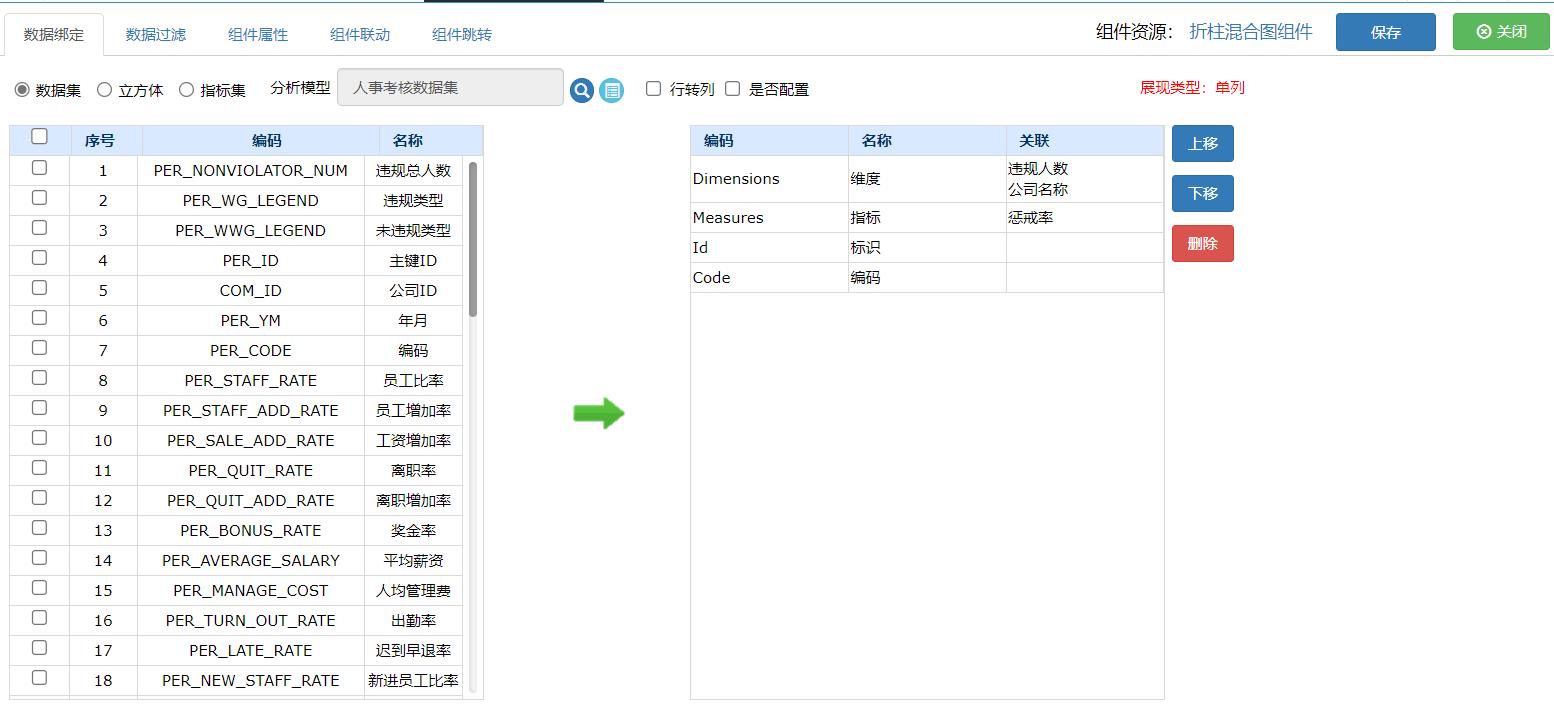Image resolution: width=1554 pixels, height=724 pixels.
Task: Click the 下移 move-down button
Action: [x=1202, y=193]
